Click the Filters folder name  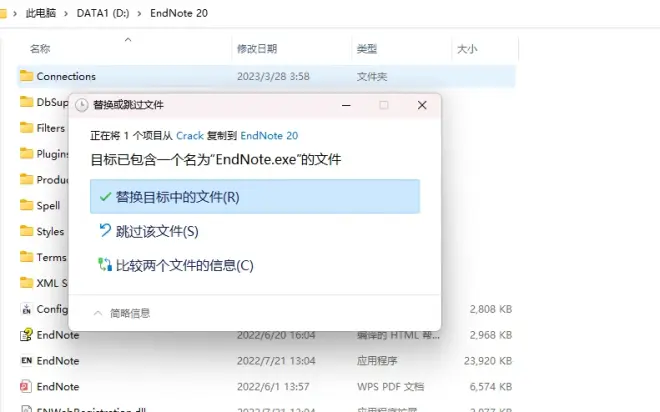[x=51, y=128]
